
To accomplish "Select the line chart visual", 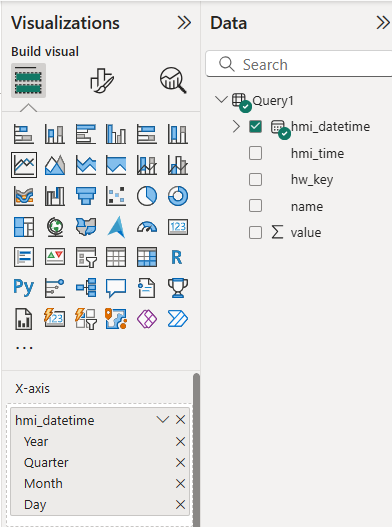I will pyautogui.click(x=24, y=165).
